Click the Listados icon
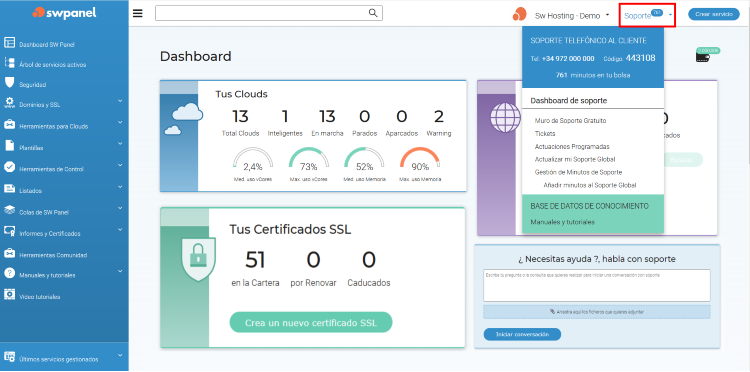The width and height of the screenshot is (750, 372). (x=10, y=189)
